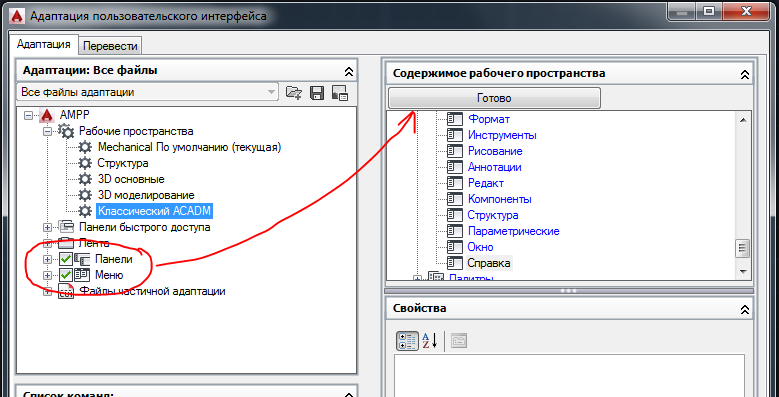
Task: Select Структура in workspace contents list
Action: [x=493, y=215]
